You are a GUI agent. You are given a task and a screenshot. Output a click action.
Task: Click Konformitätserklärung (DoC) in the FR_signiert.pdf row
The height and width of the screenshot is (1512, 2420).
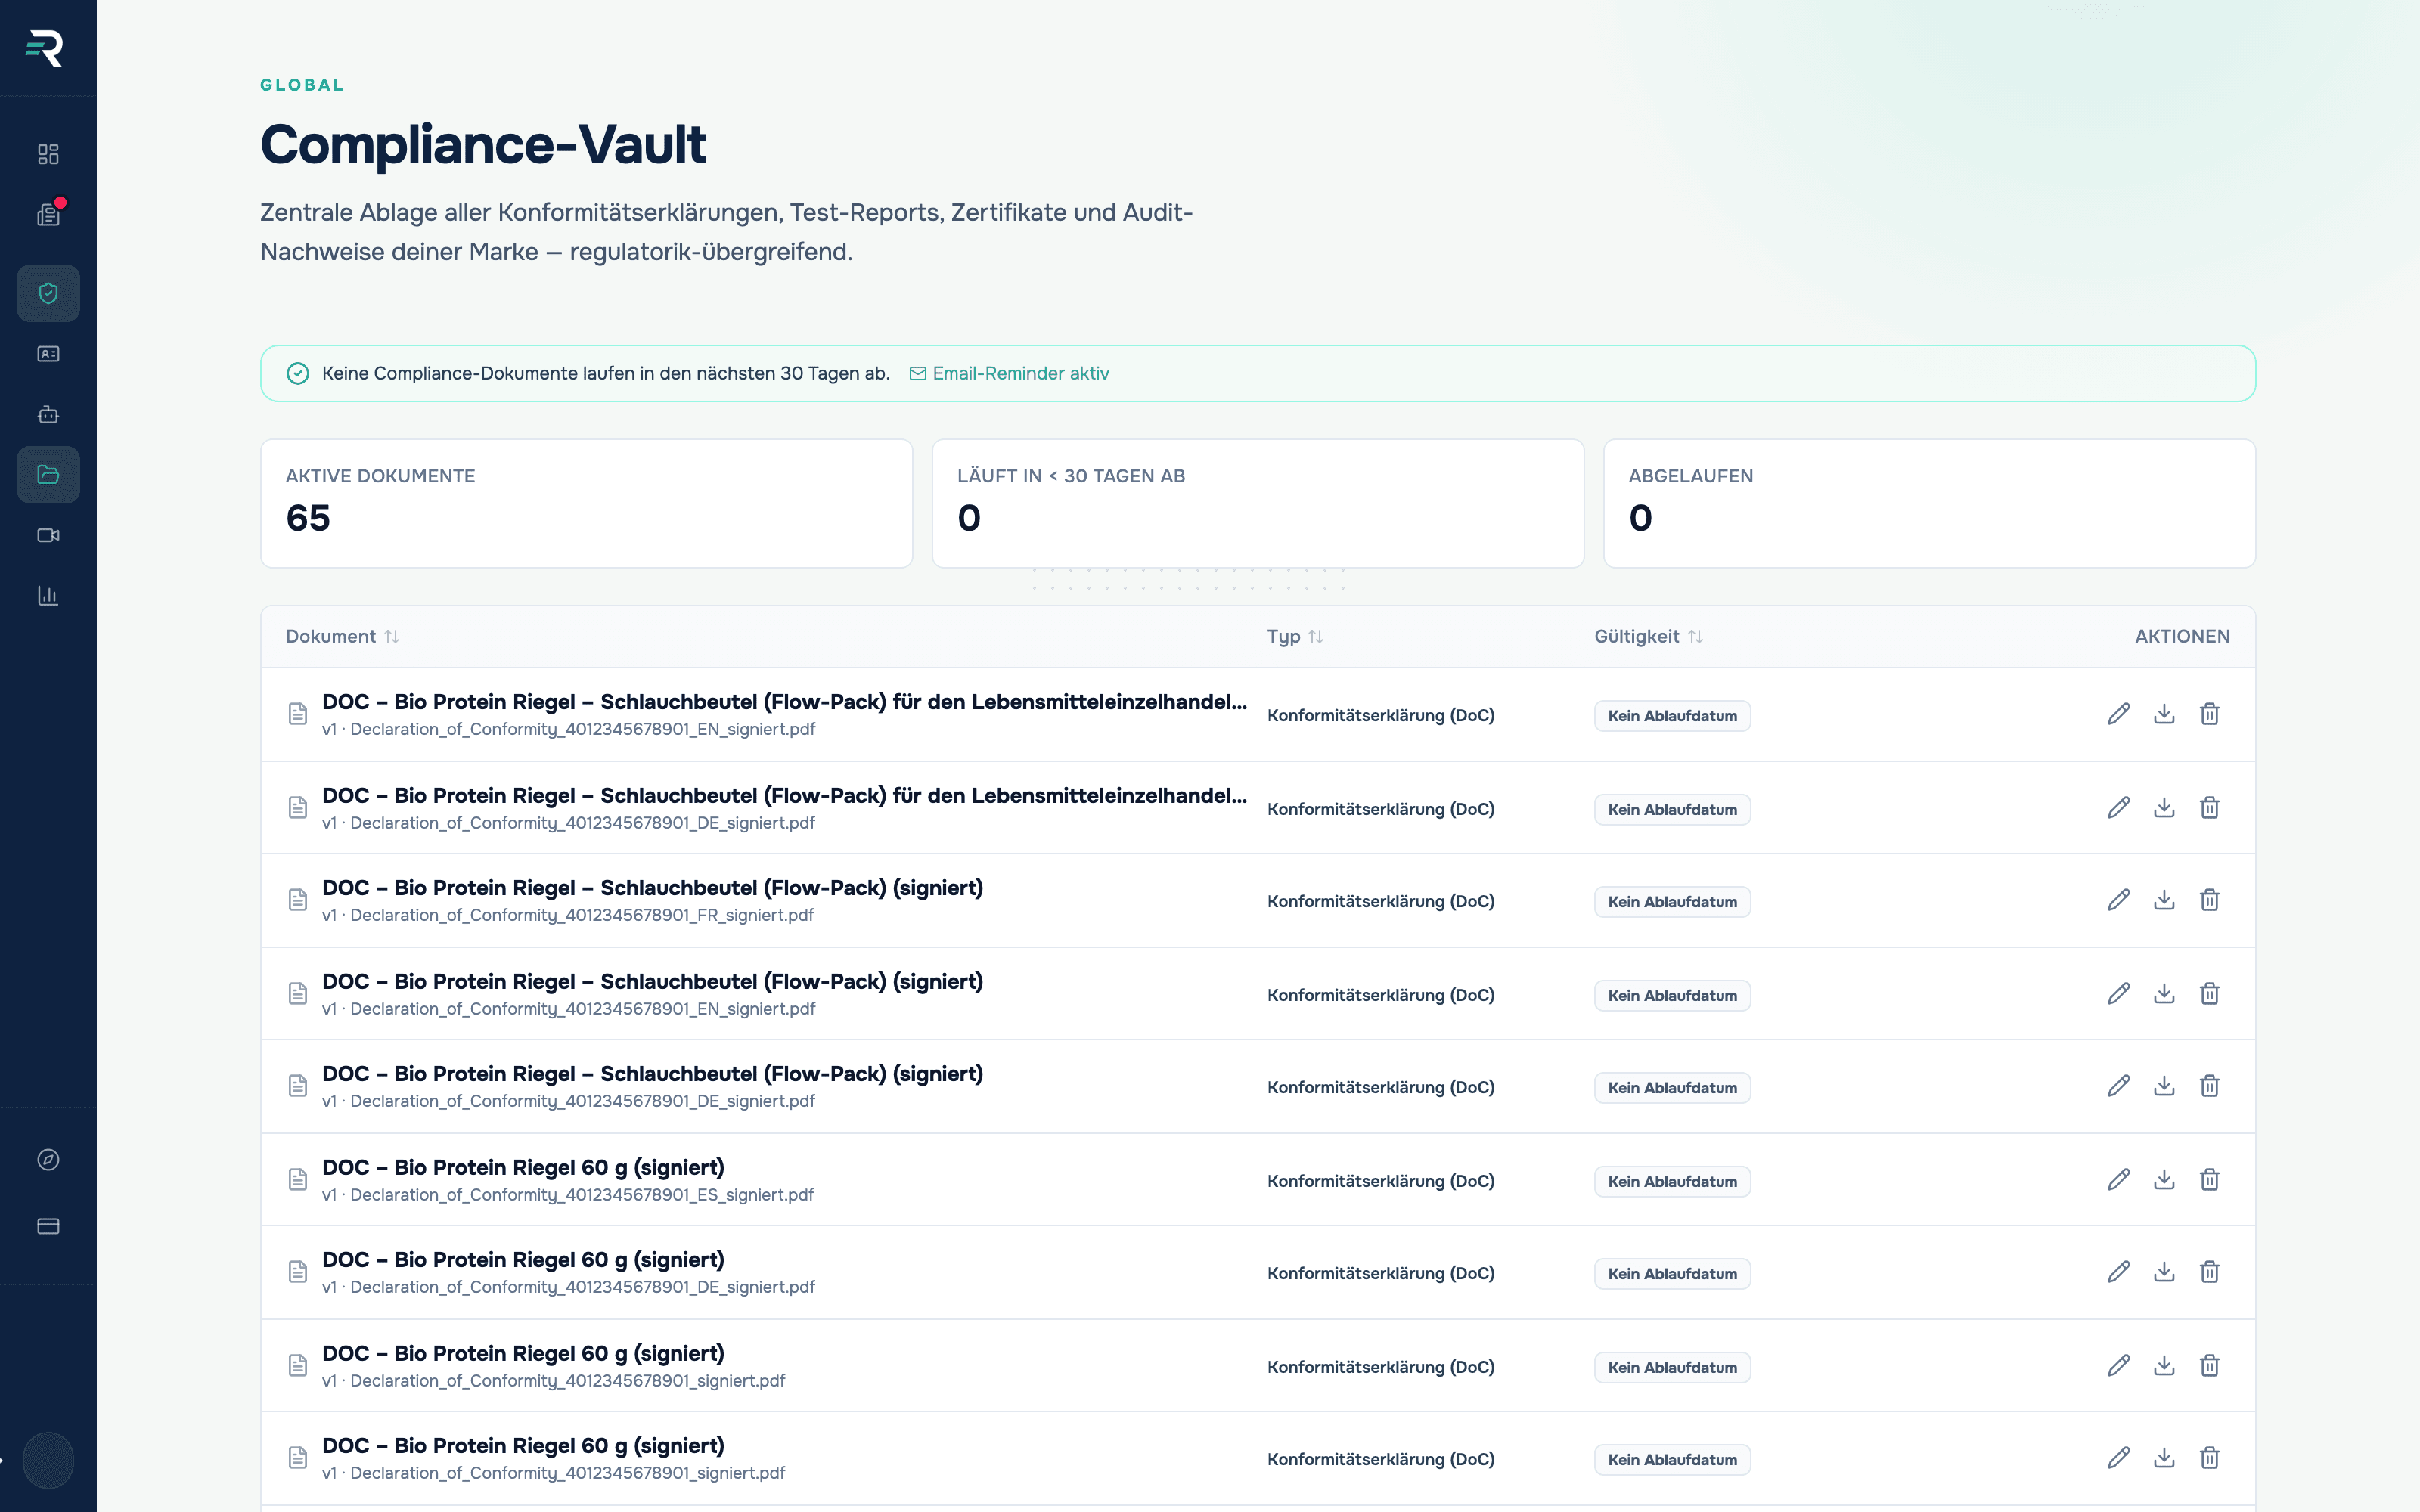[1381, 901]
